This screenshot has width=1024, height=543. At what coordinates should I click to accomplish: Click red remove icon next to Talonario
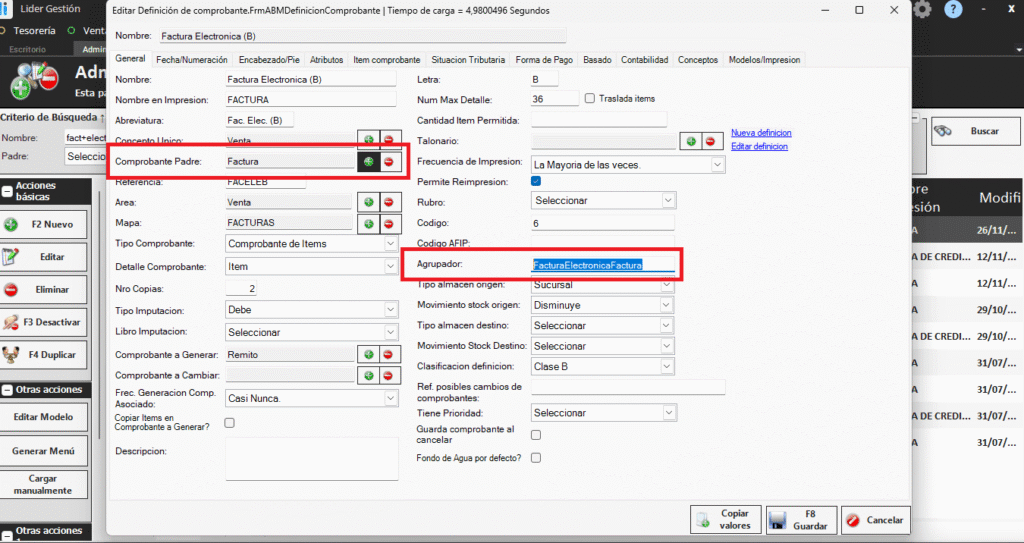point(712,142)
